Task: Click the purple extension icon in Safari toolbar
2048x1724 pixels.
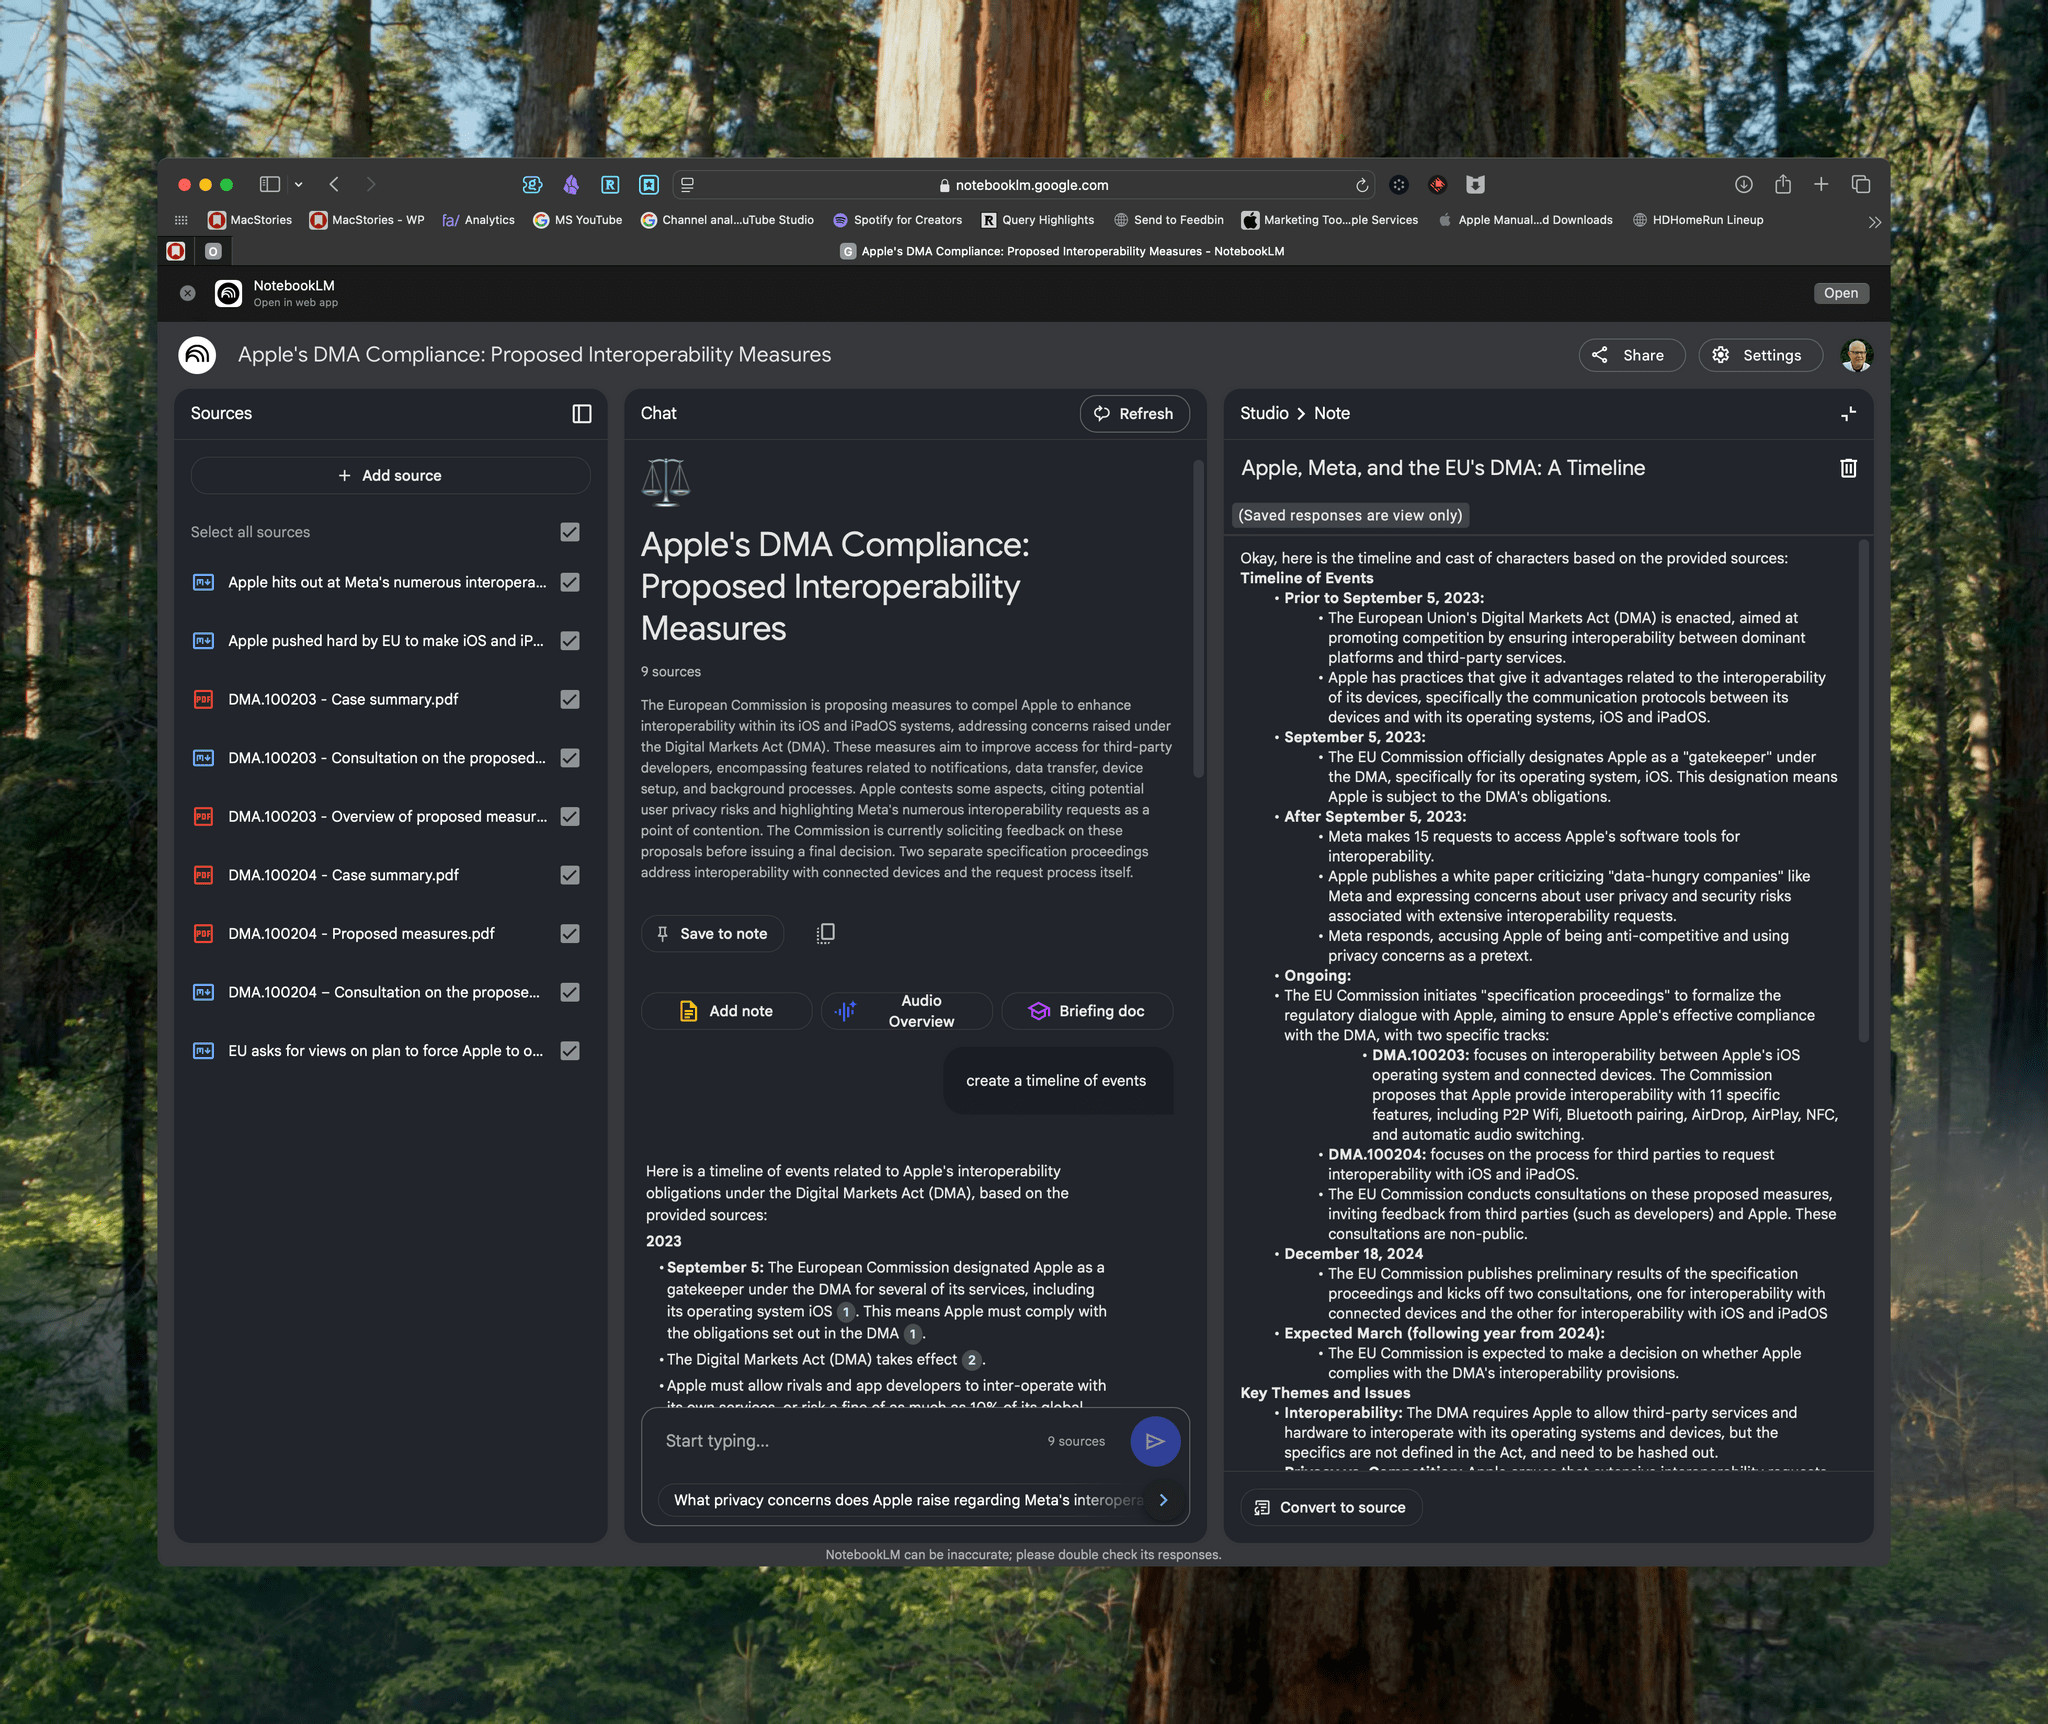Action: pos(571,184)
